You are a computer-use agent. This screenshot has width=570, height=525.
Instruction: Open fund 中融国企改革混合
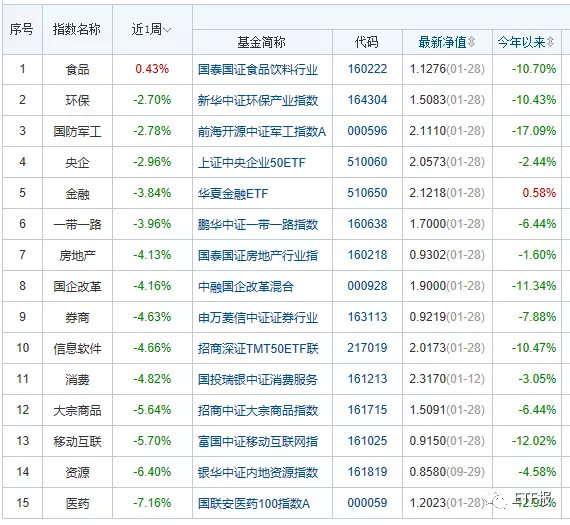coord(246,286)
